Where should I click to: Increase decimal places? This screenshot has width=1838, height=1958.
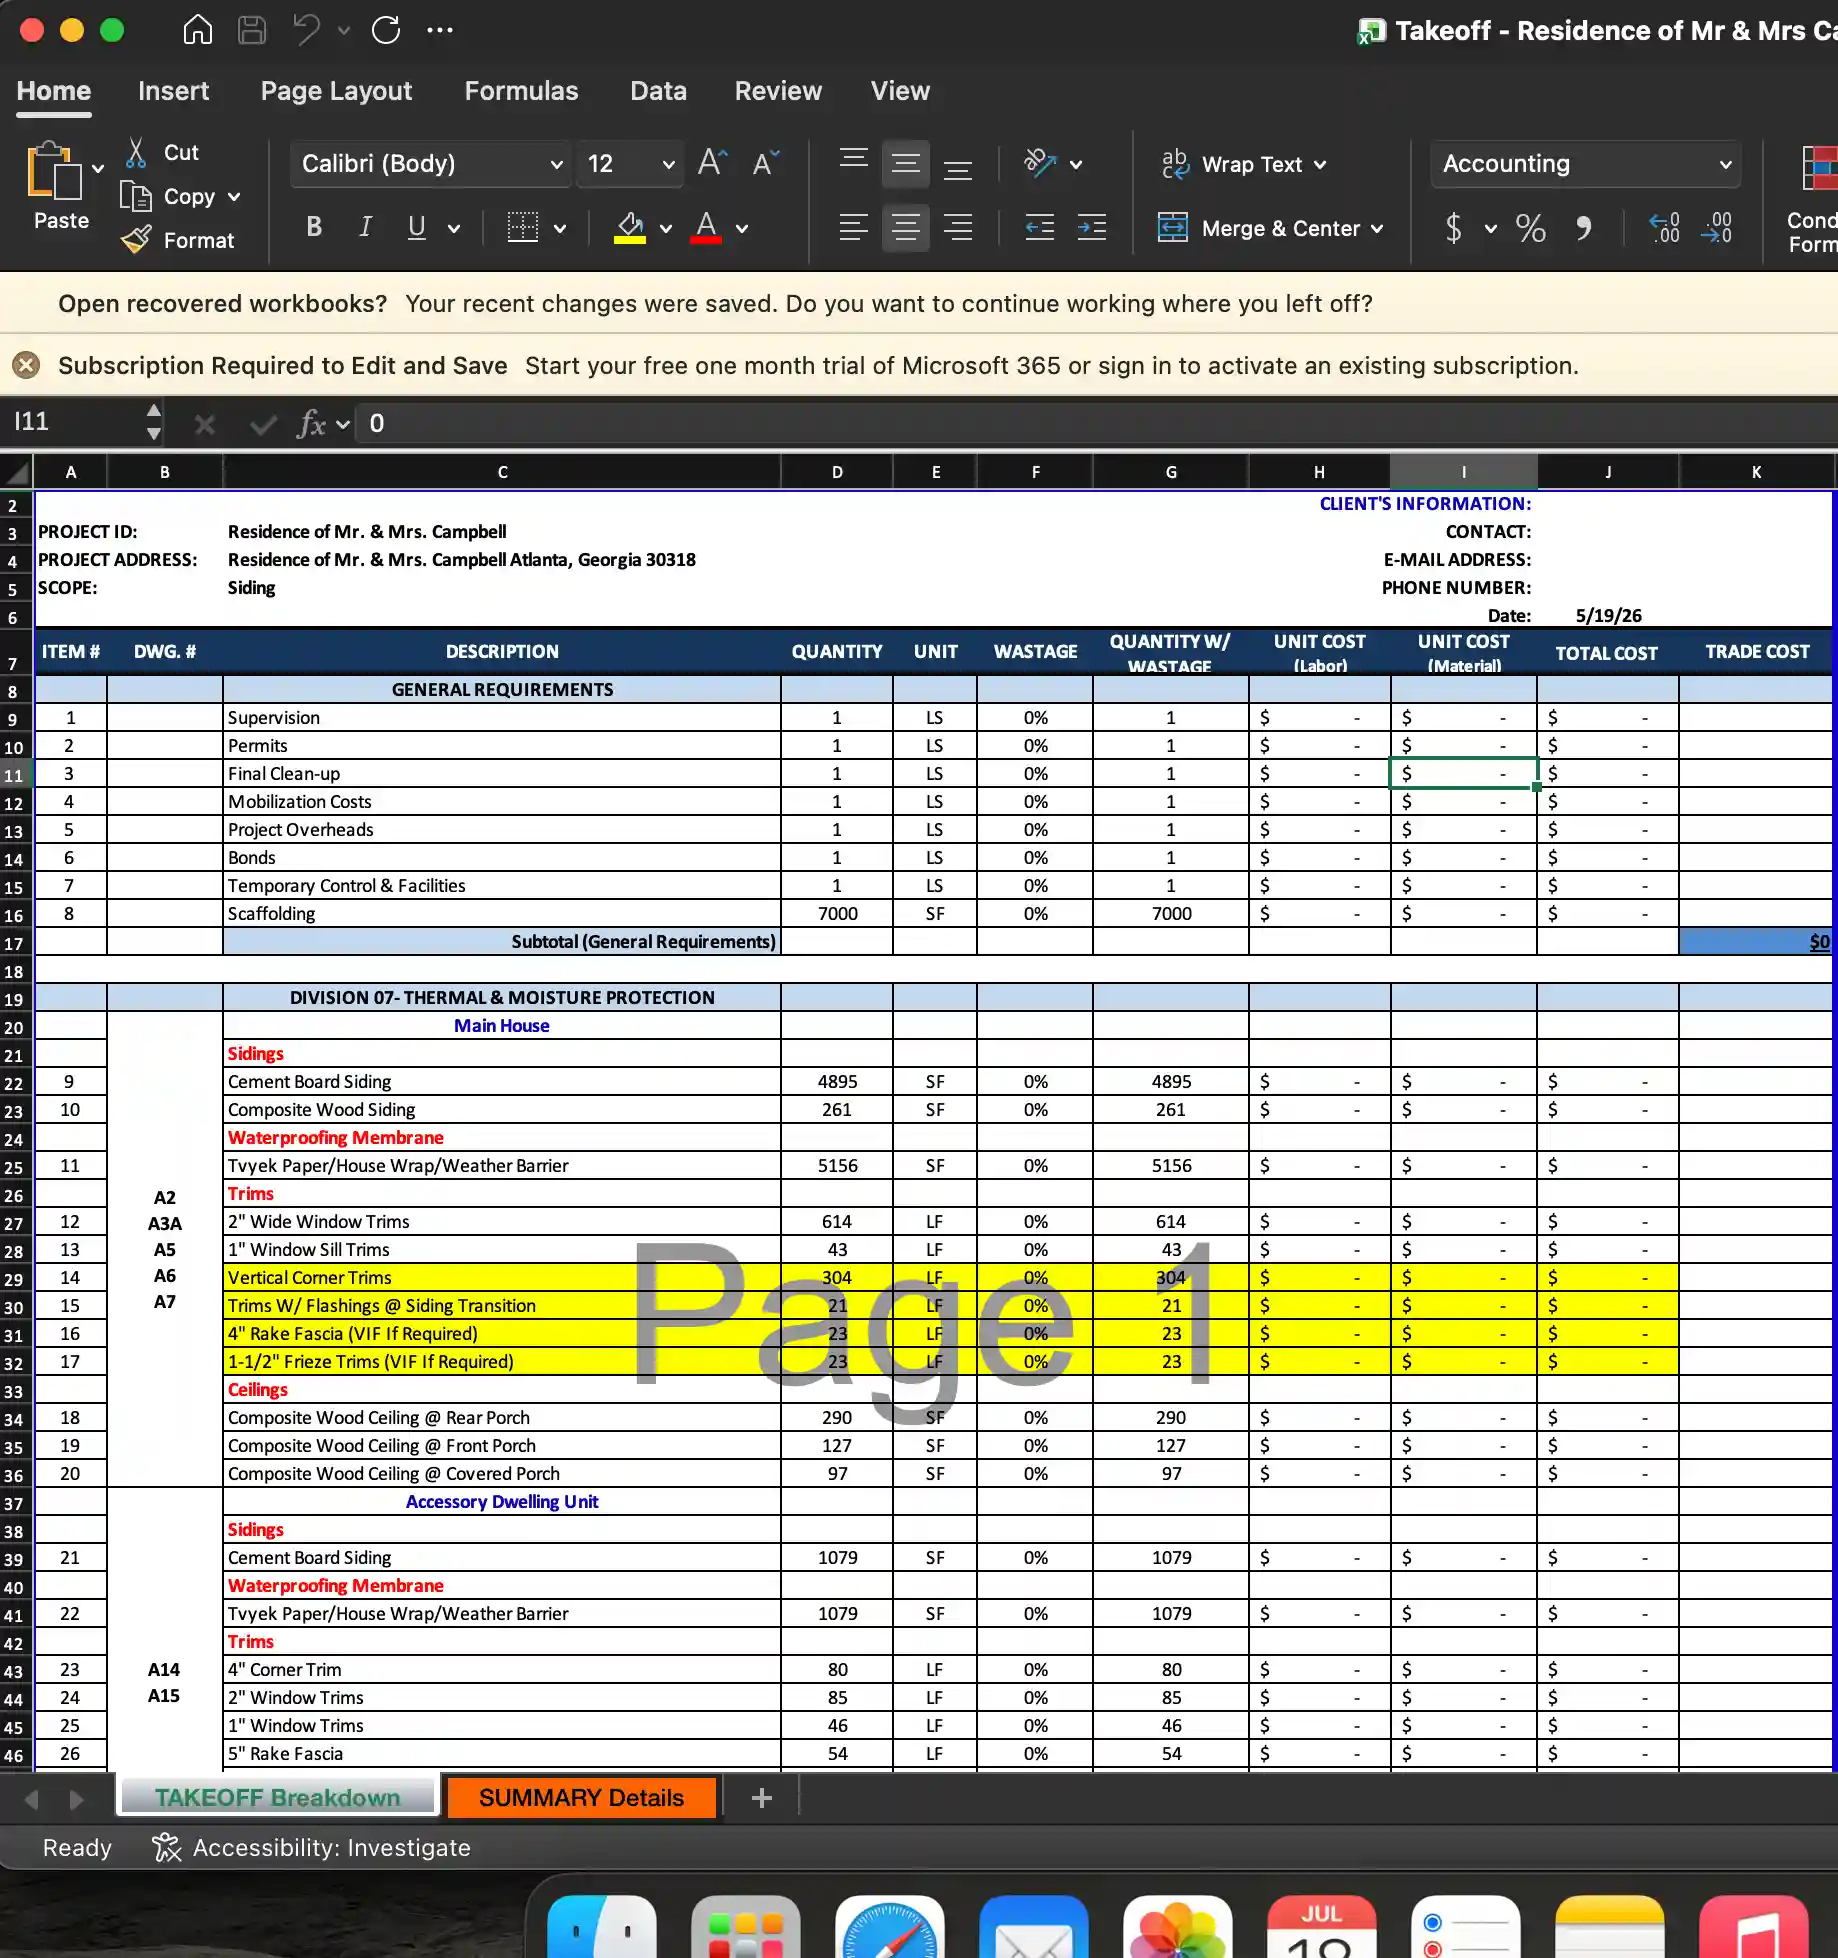click(x=1665, y=227)
